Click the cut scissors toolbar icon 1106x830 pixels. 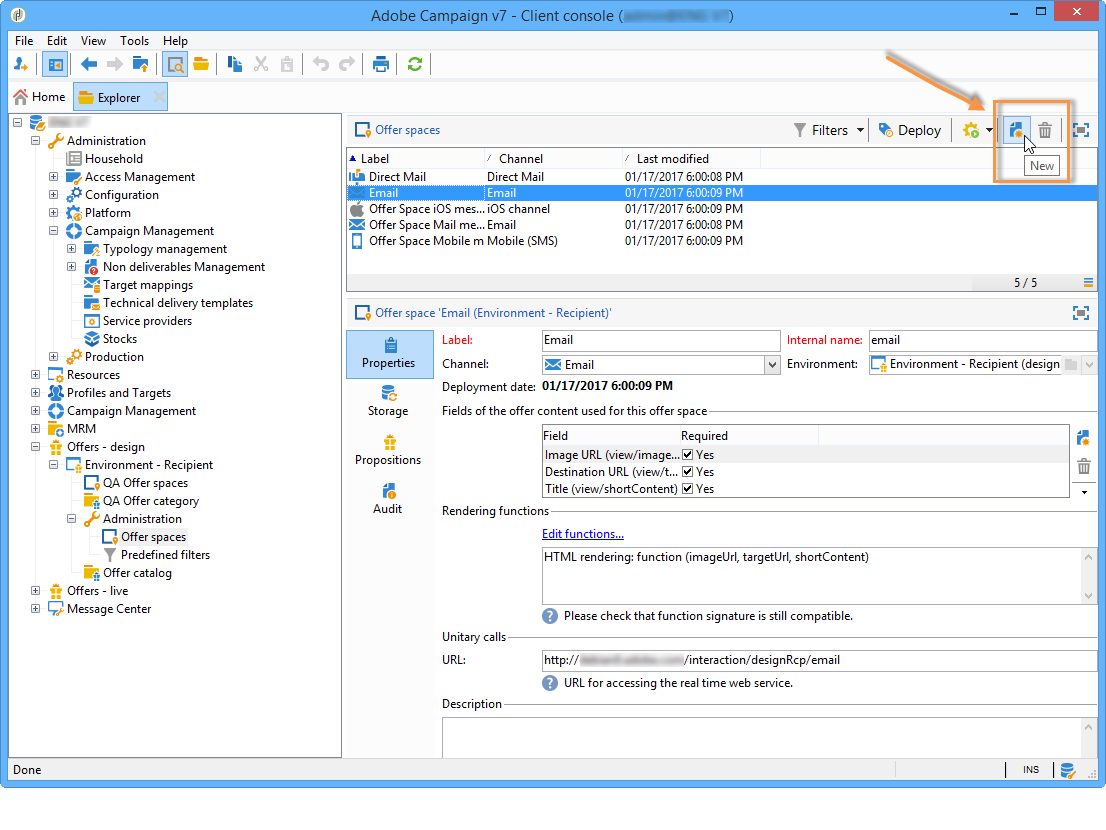[261, 65]
